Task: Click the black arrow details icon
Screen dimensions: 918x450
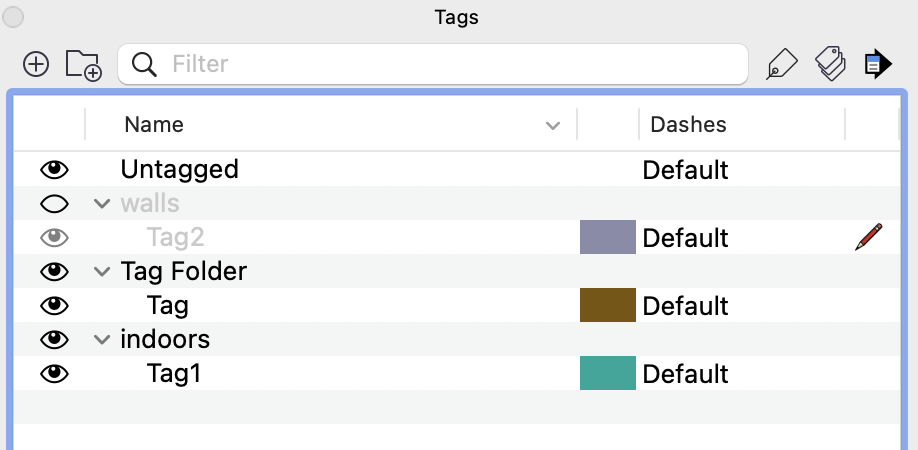Action: tap(878, 65)
